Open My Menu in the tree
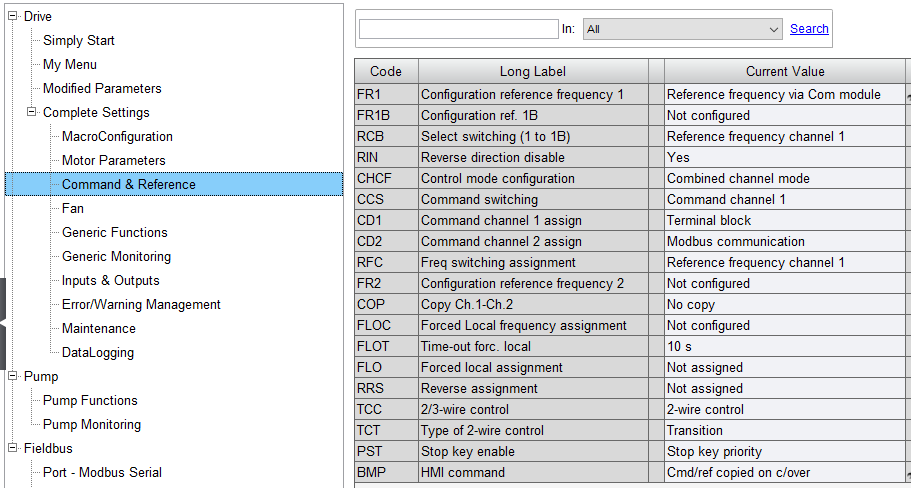The width and height of the screenshot is (911, 488). (70, 64)
